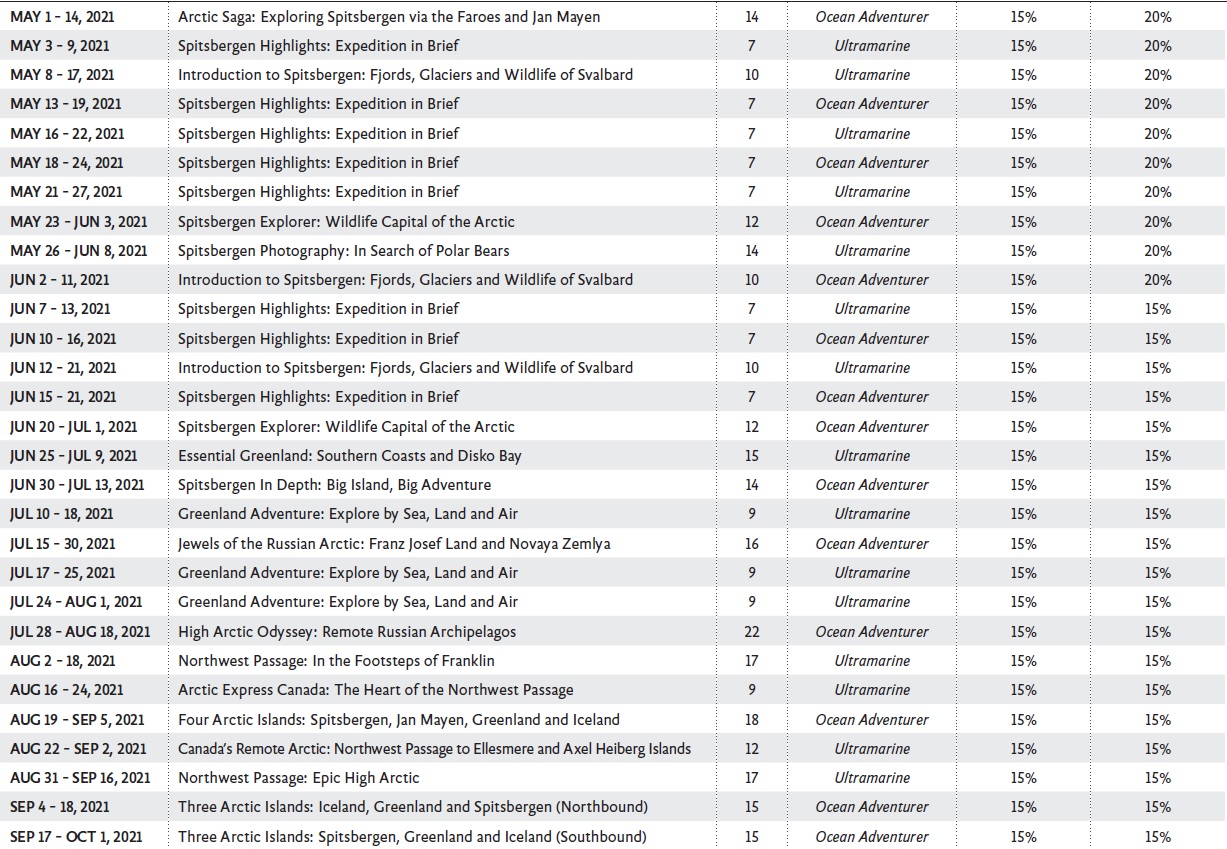Click the 18 days value in the Four Arctic Islands row

click(752, 720)
